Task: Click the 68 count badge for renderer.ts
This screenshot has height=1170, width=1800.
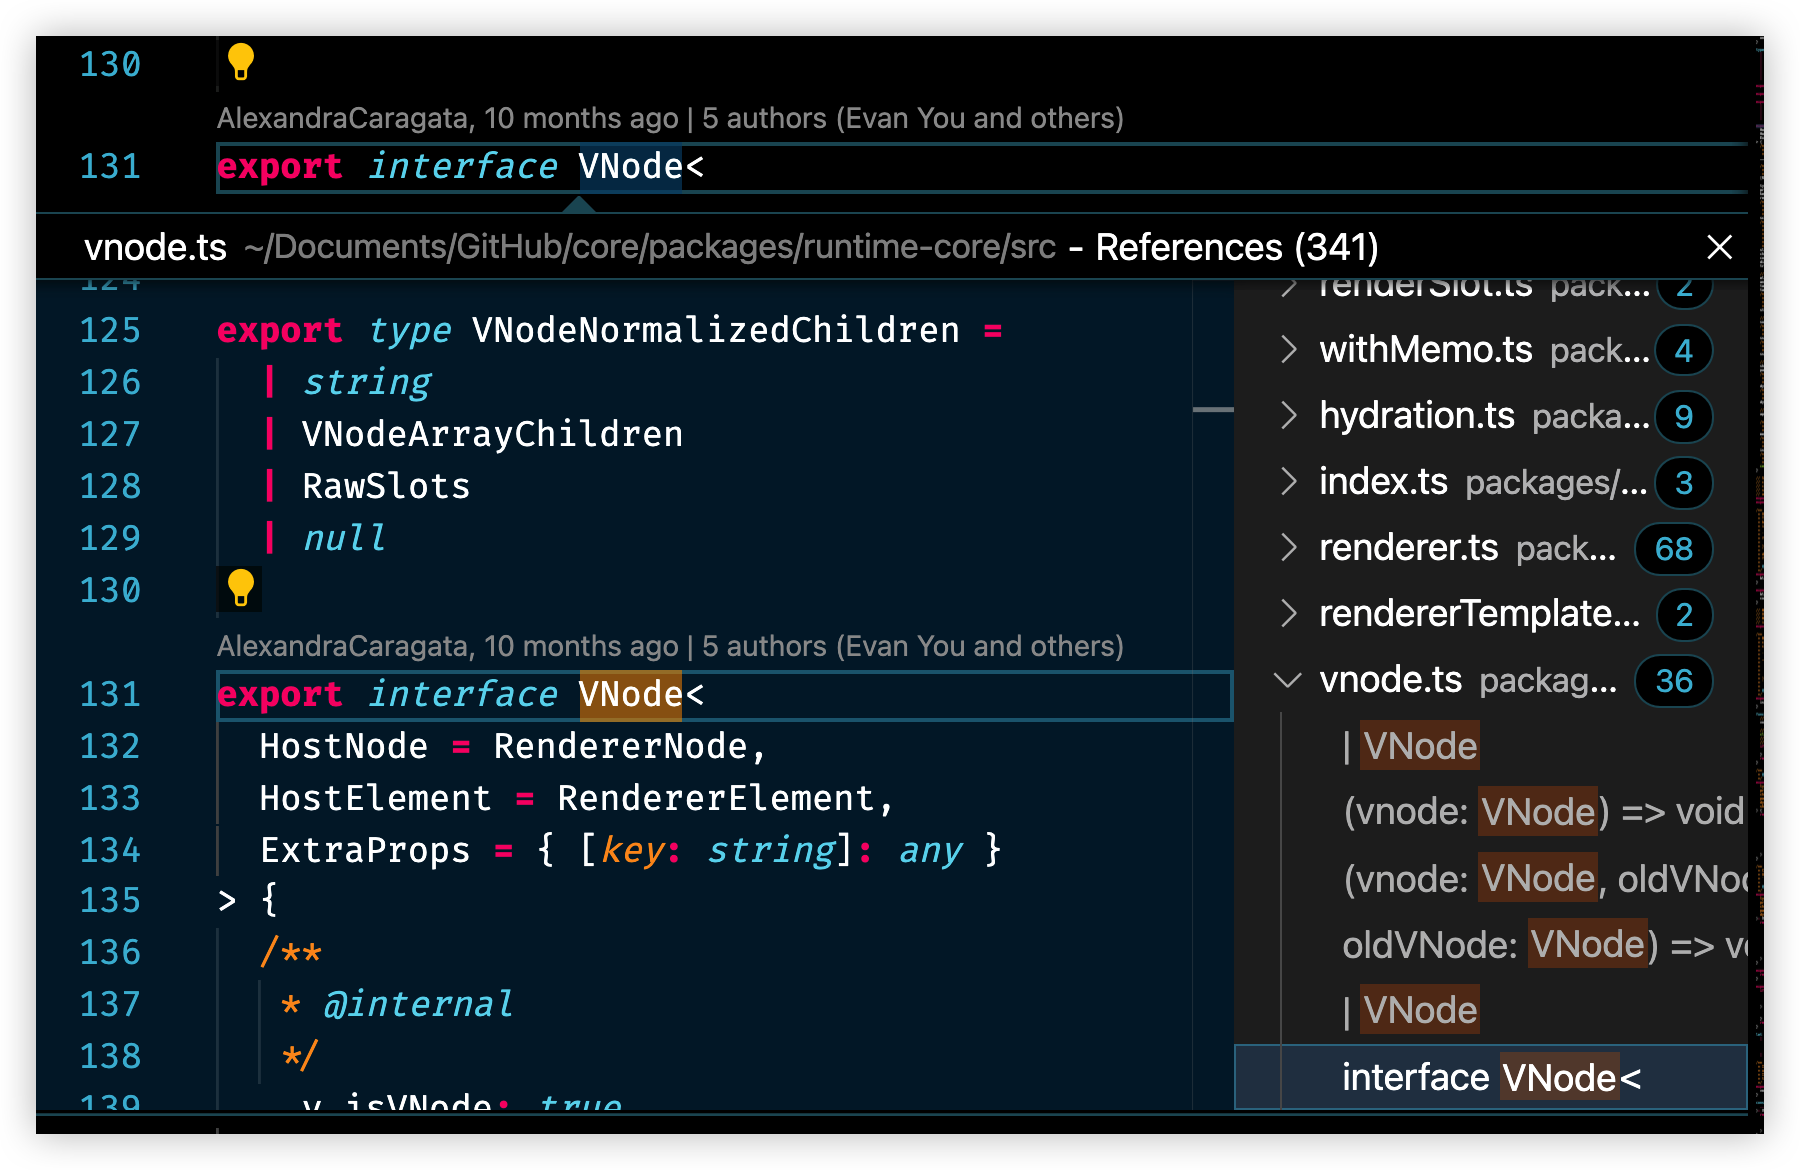Action: [x=1673, y=549]
